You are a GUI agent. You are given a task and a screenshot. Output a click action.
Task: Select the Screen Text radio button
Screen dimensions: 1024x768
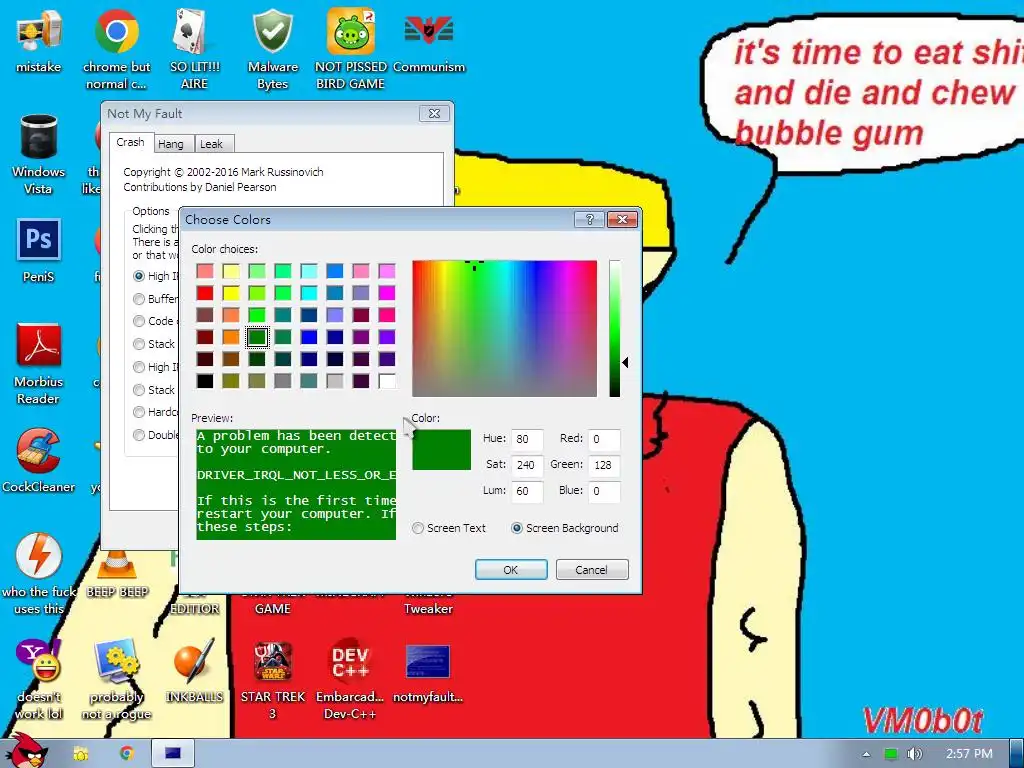[x=418, y=528]
